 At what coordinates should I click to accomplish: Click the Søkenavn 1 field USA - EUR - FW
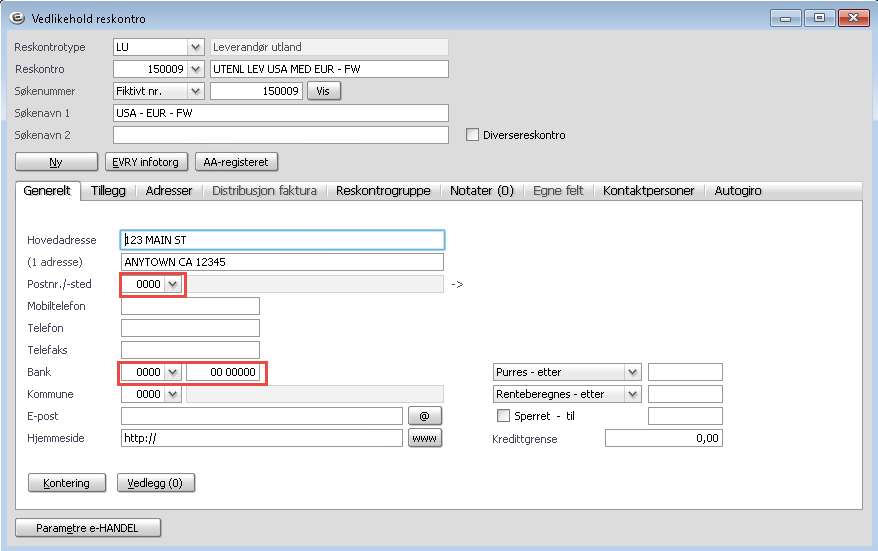[x=281, y=113]
